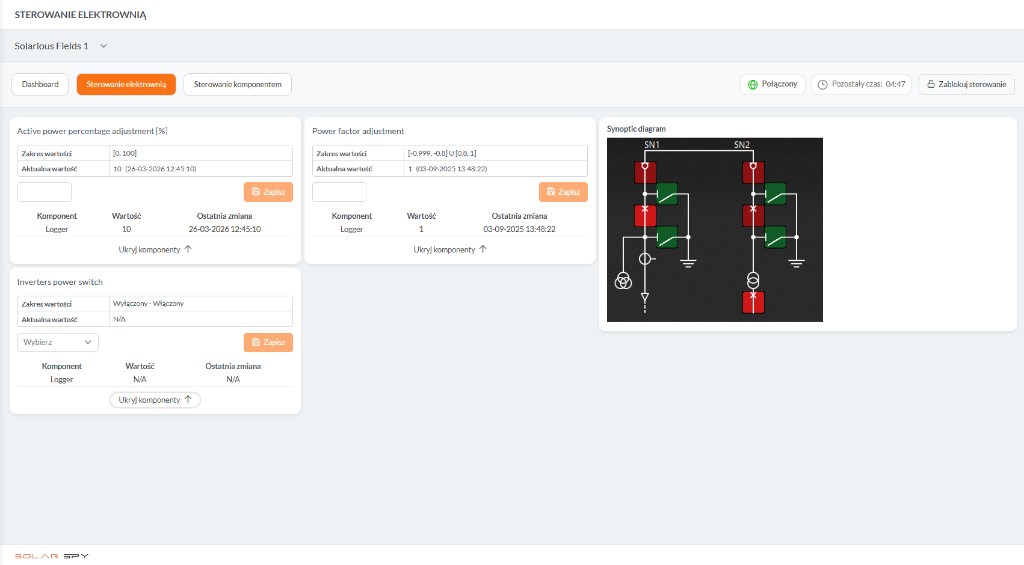
Task: Click the three-circle transformer symbol in diagram
Action: coord(624,281)
